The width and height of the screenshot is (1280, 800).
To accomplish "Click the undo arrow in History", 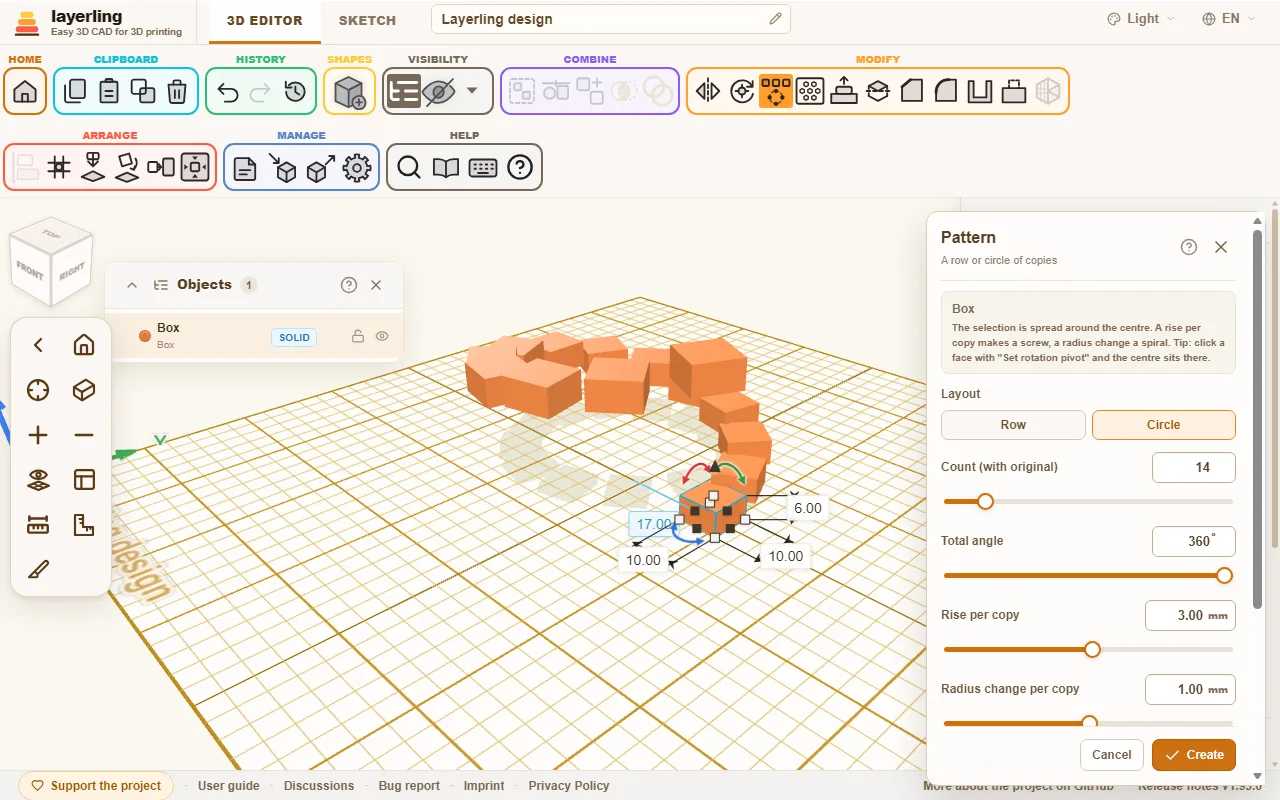I will tap(227, 92).
